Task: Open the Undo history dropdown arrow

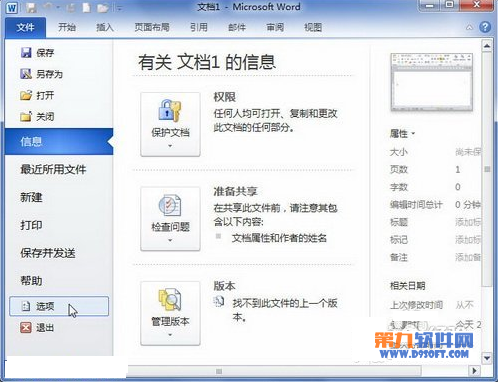Action: click(58, 7)
